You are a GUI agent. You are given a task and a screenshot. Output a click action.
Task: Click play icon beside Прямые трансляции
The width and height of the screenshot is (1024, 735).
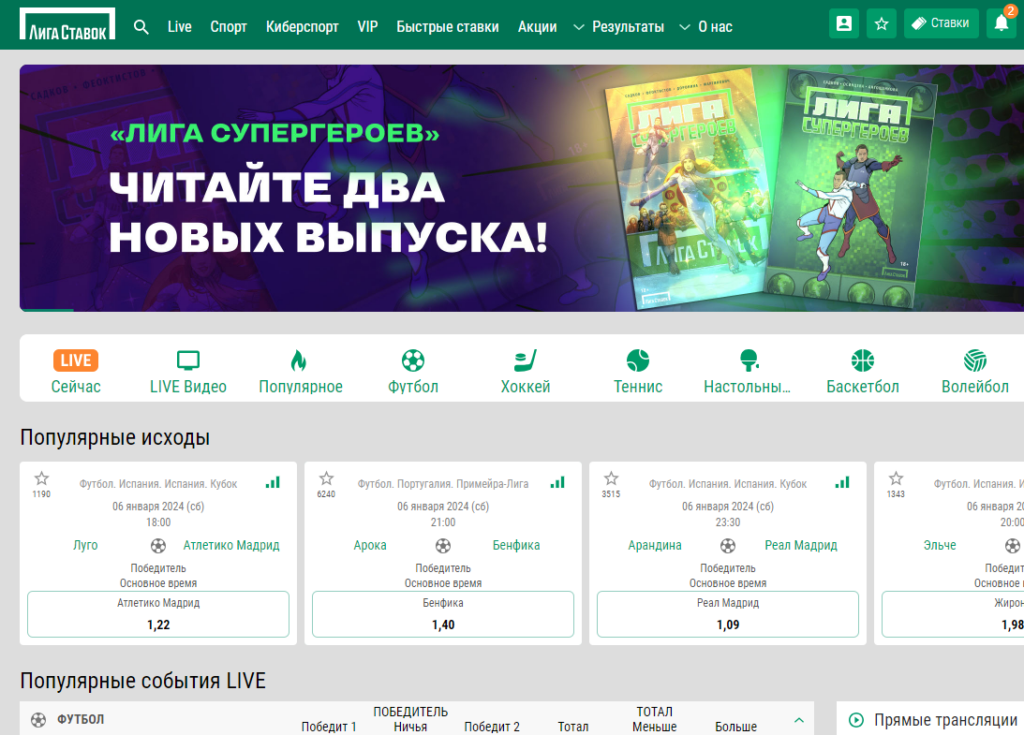[856, 720]
